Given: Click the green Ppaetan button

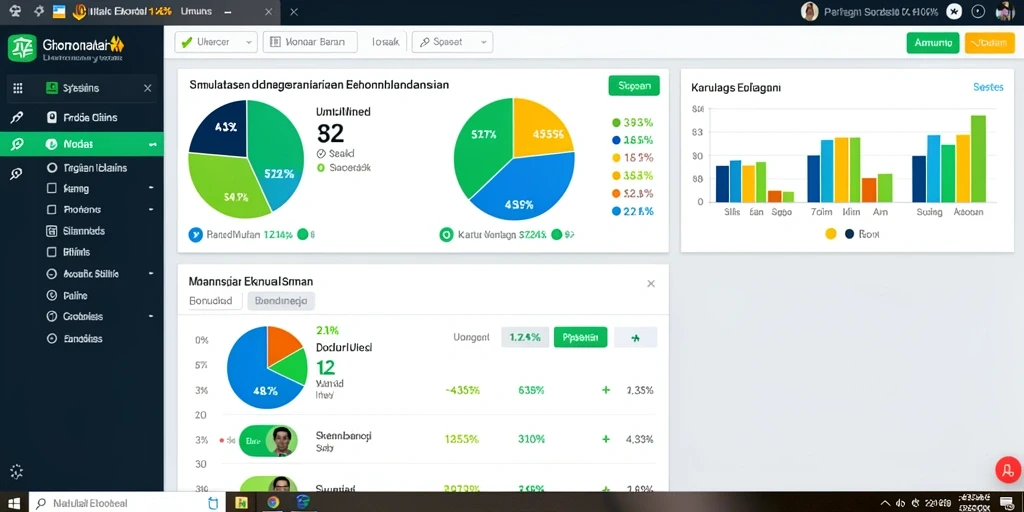Looking at the screenshot, I should pos(581,338).
